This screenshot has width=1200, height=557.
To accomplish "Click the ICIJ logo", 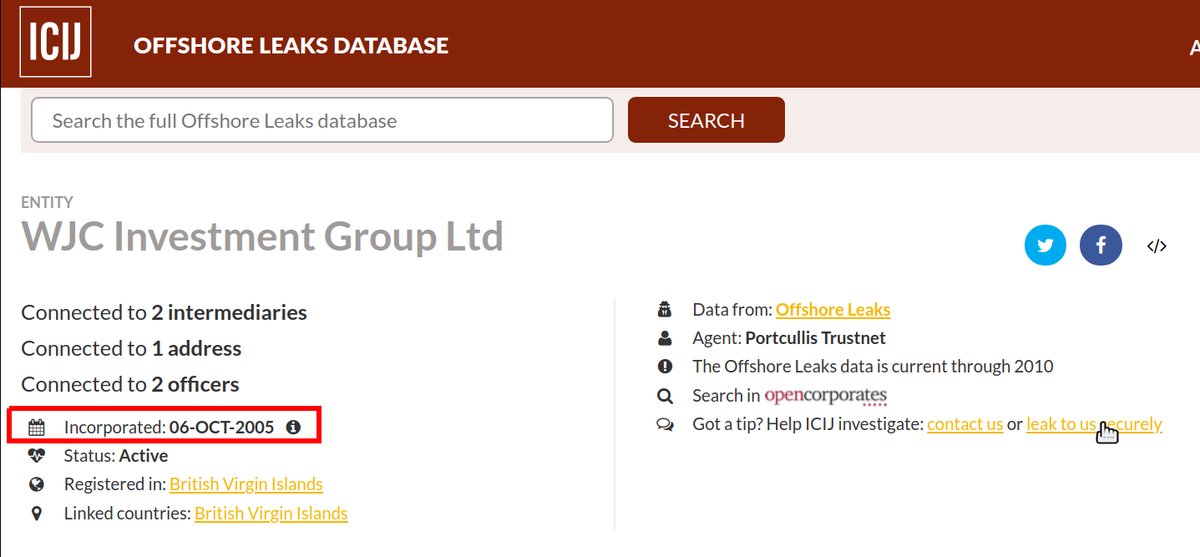I will (x=55, y=42).
